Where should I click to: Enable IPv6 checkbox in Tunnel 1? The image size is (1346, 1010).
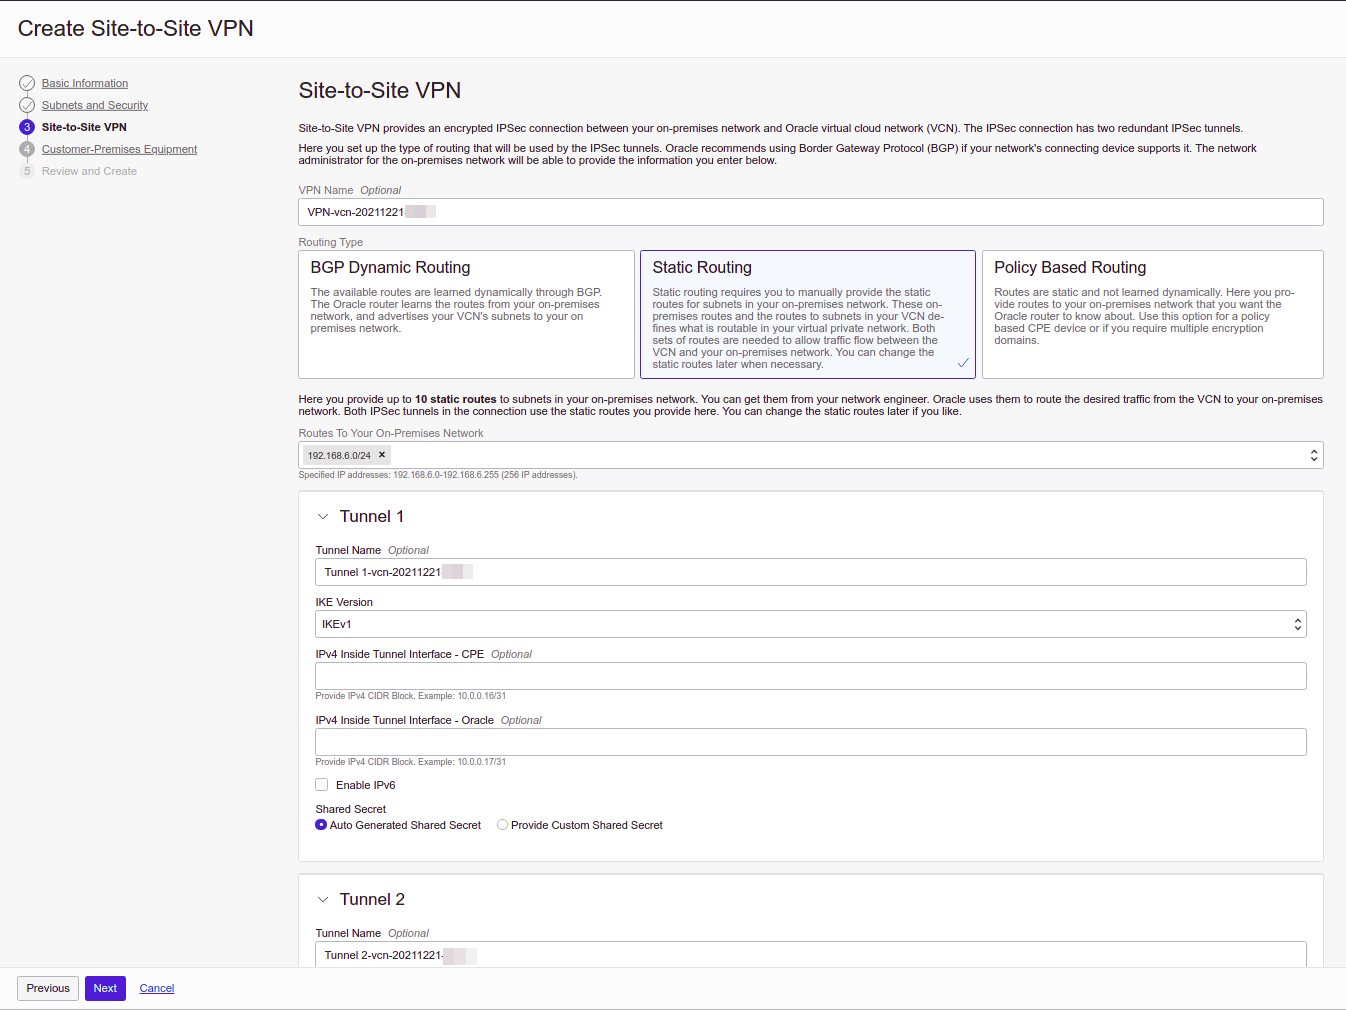322,785
